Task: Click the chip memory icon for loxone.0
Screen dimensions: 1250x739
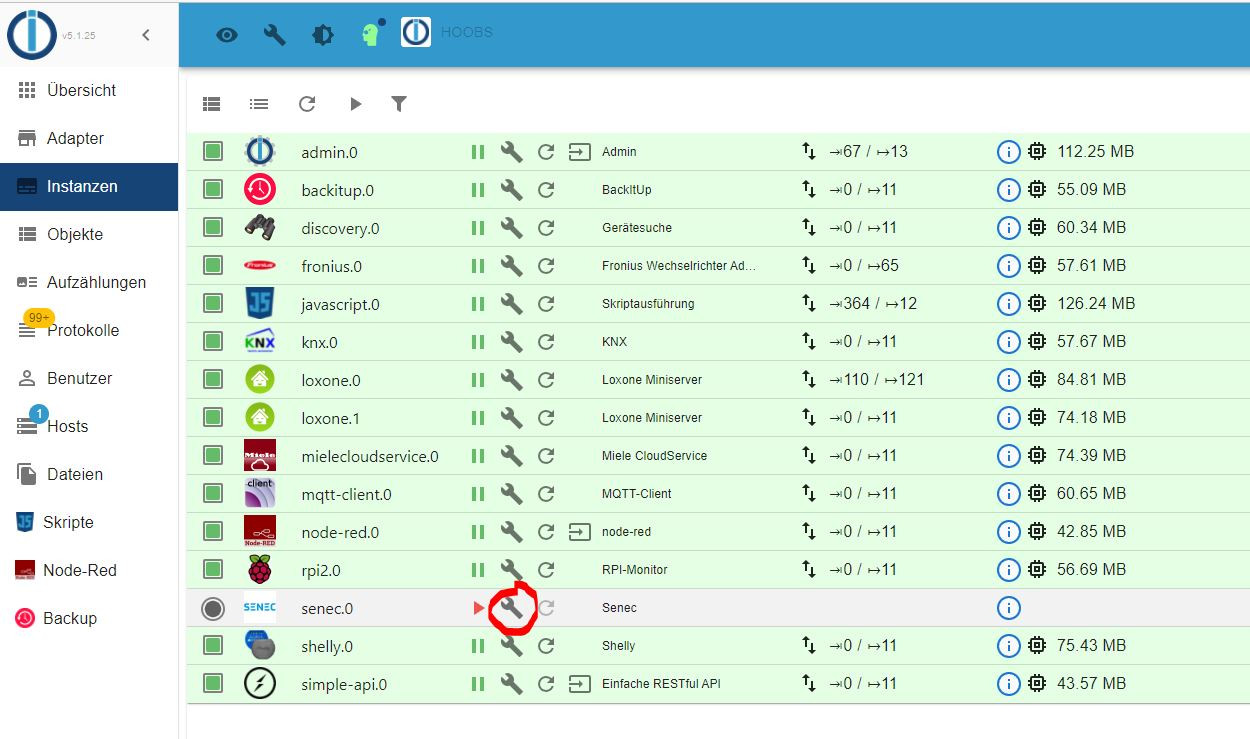Action: pos(1037,380)
